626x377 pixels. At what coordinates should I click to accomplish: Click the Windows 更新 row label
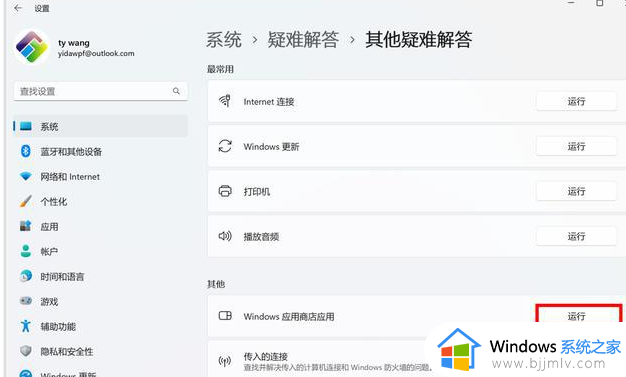tap(271, 147)
